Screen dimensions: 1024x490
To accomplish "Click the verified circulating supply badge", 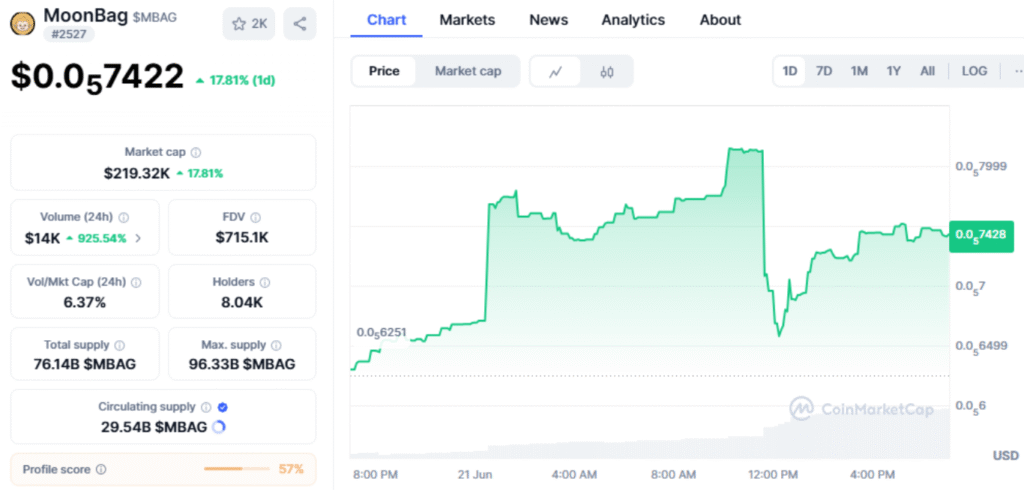I will click(222, 407).
